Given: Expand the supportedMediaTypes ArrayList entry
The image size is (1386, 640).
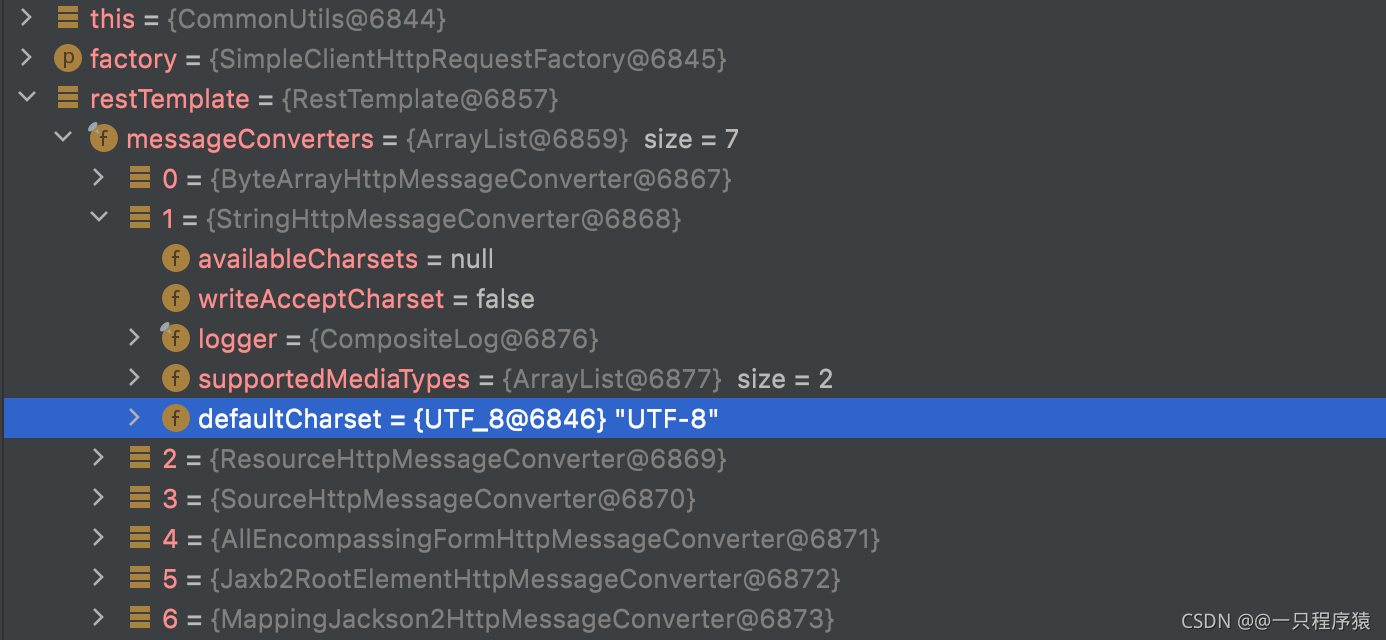Looking at the screenshot, I should tap(135, 378).
